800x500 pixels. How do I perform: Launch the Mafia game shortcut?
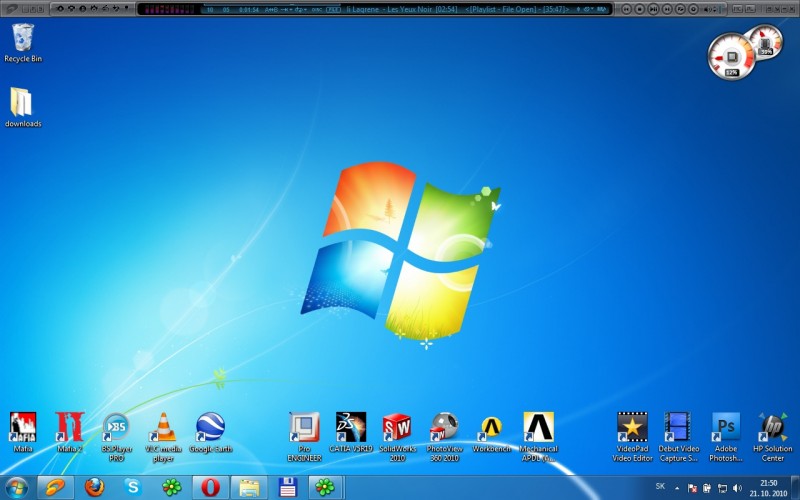(x=23, y=427)
